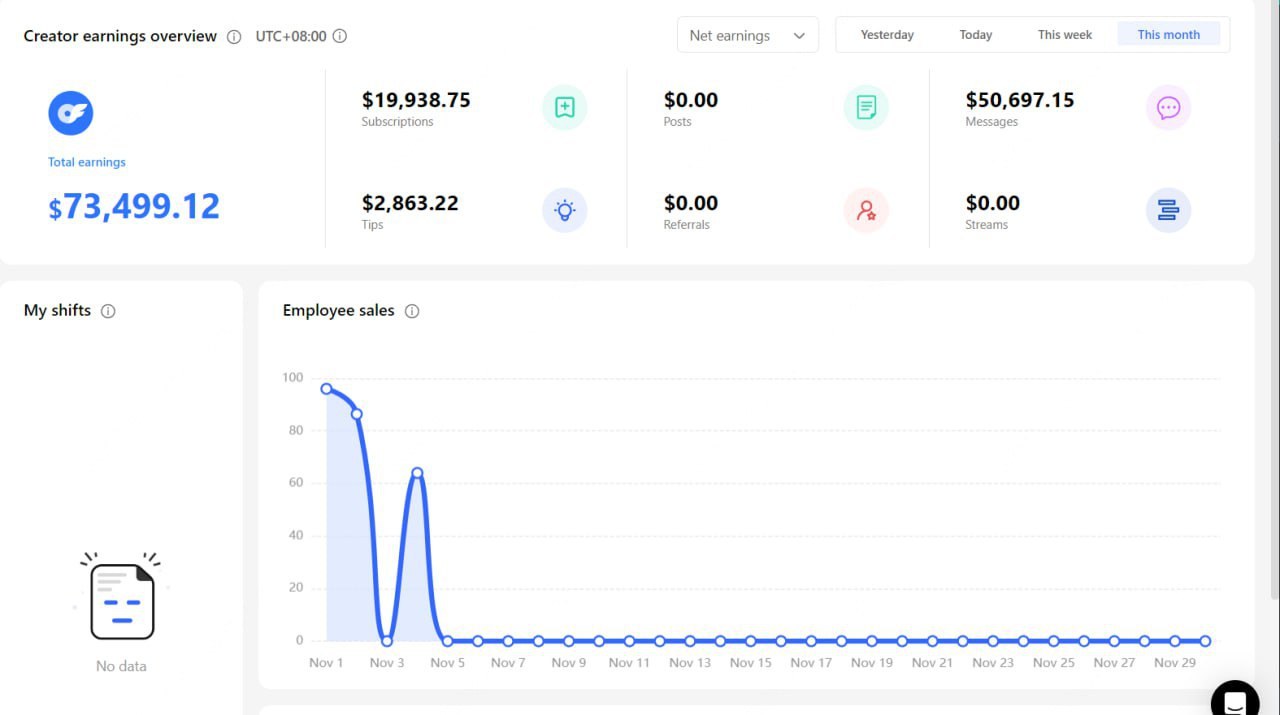Screen dimensions: 1280x715
Task: Click the Referrals person icon
Action: tap(865, 211)
